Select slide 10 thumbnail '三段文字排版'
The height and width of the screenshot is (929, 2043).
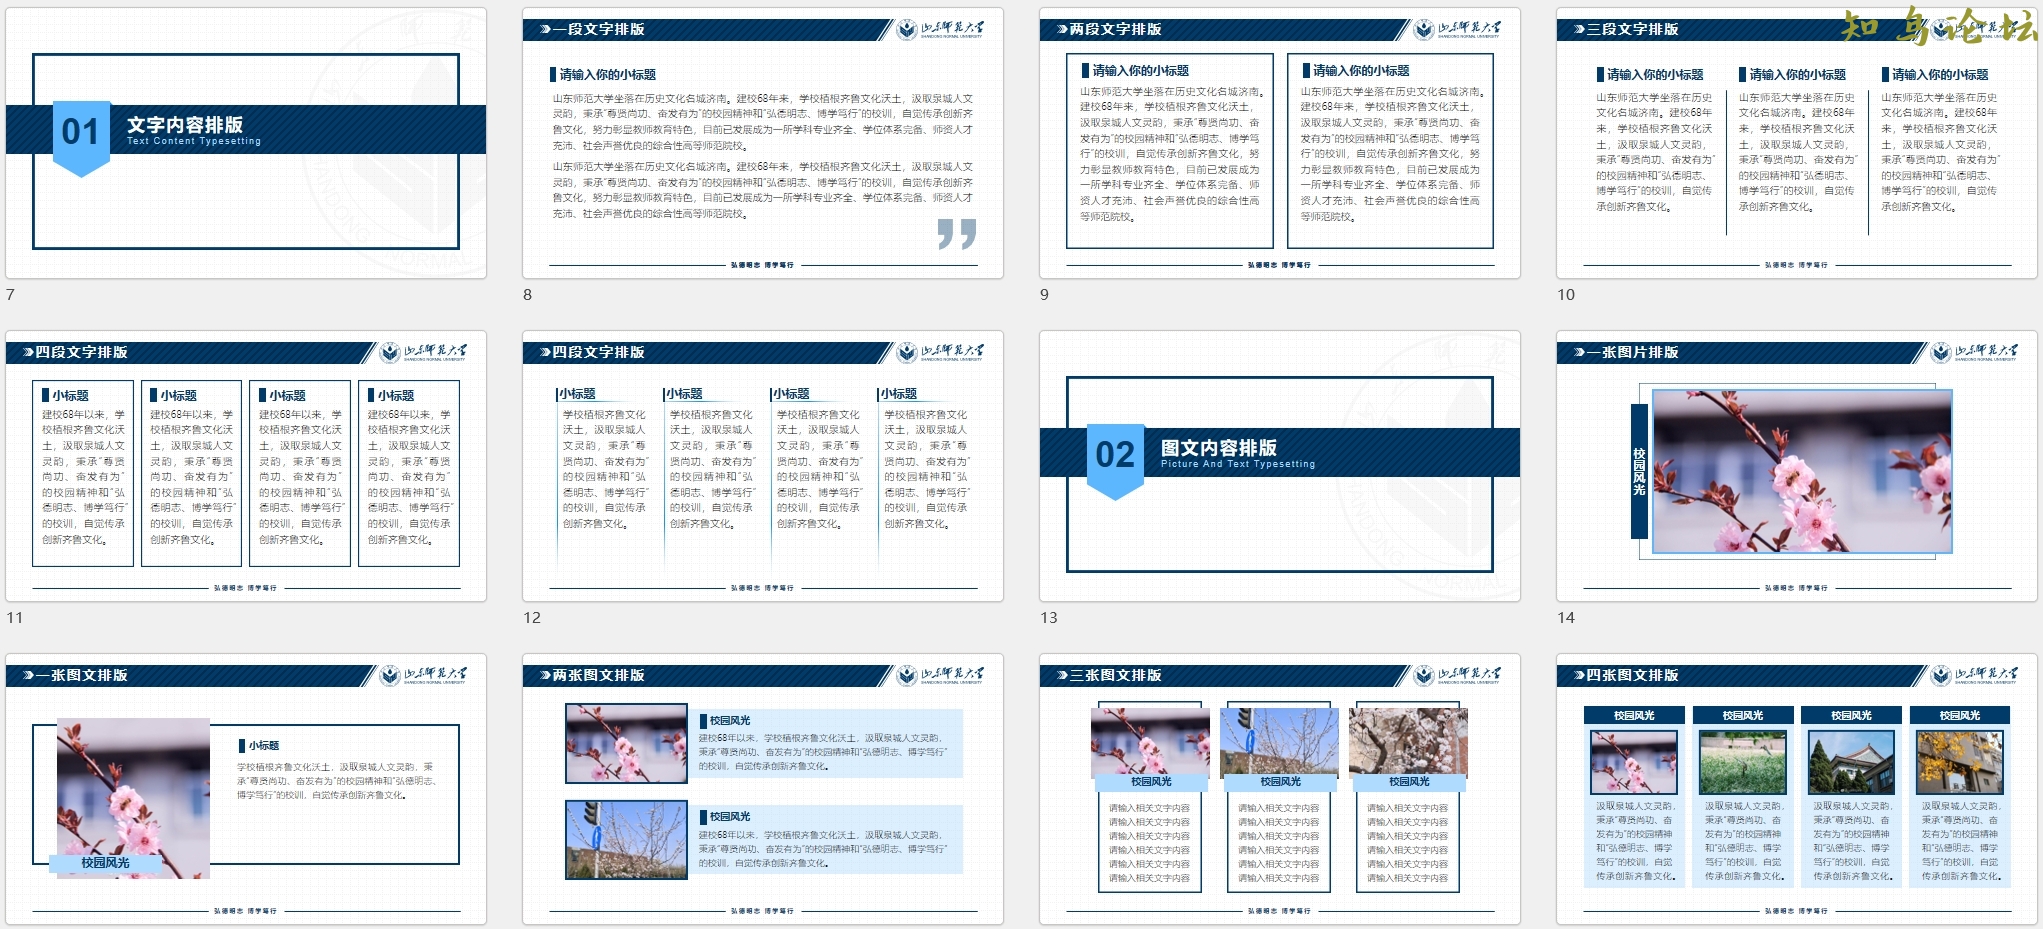(x=1797, y=143)
